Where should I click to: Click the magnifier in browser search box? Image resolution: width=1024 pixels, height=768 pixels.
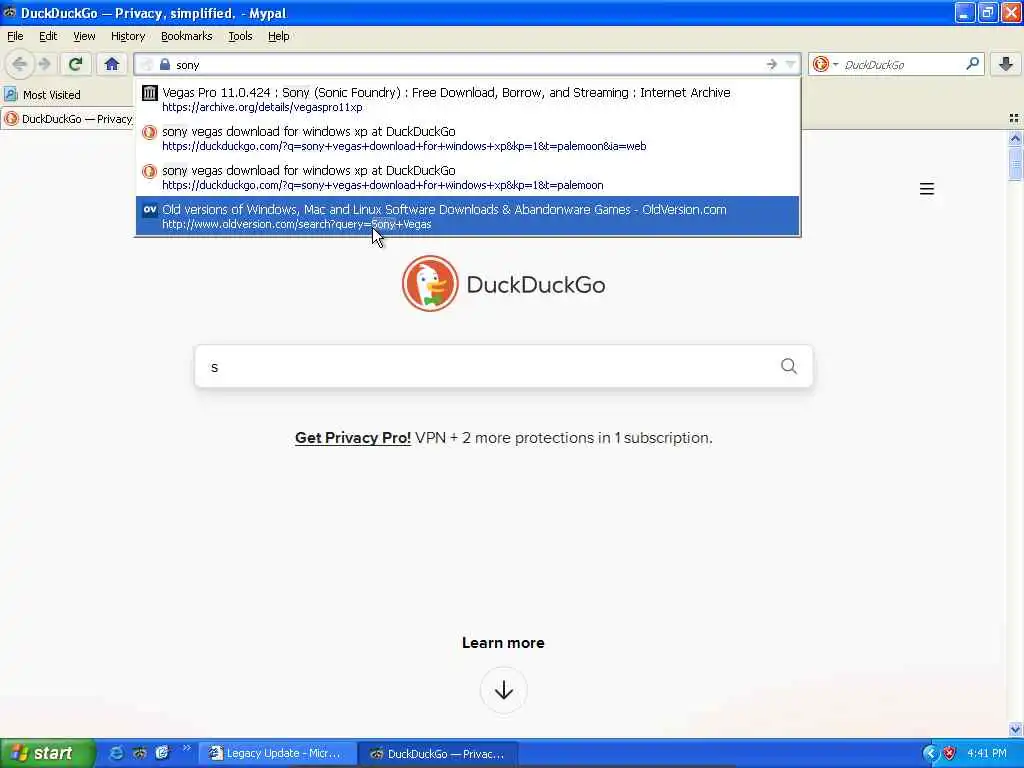coord(972,64)
